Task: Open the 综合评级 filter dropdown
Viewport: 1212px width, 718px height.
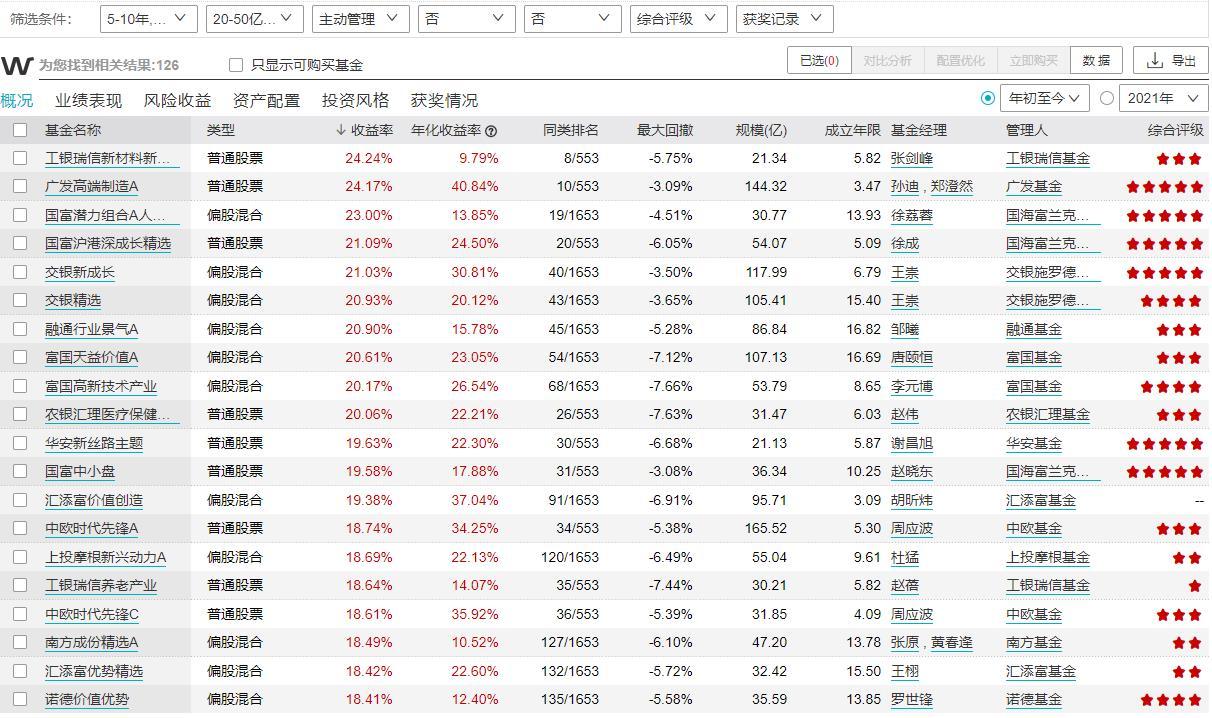Action: (679, 18)
